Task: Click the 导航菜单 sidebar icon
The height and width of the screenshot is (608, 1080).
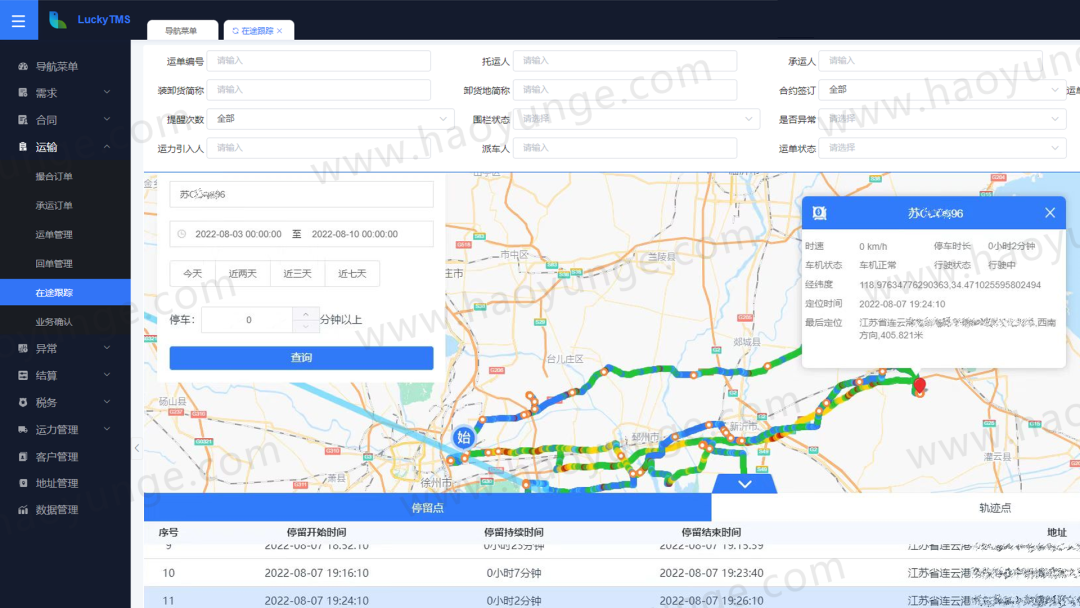Action: click(x=23, y=66)
